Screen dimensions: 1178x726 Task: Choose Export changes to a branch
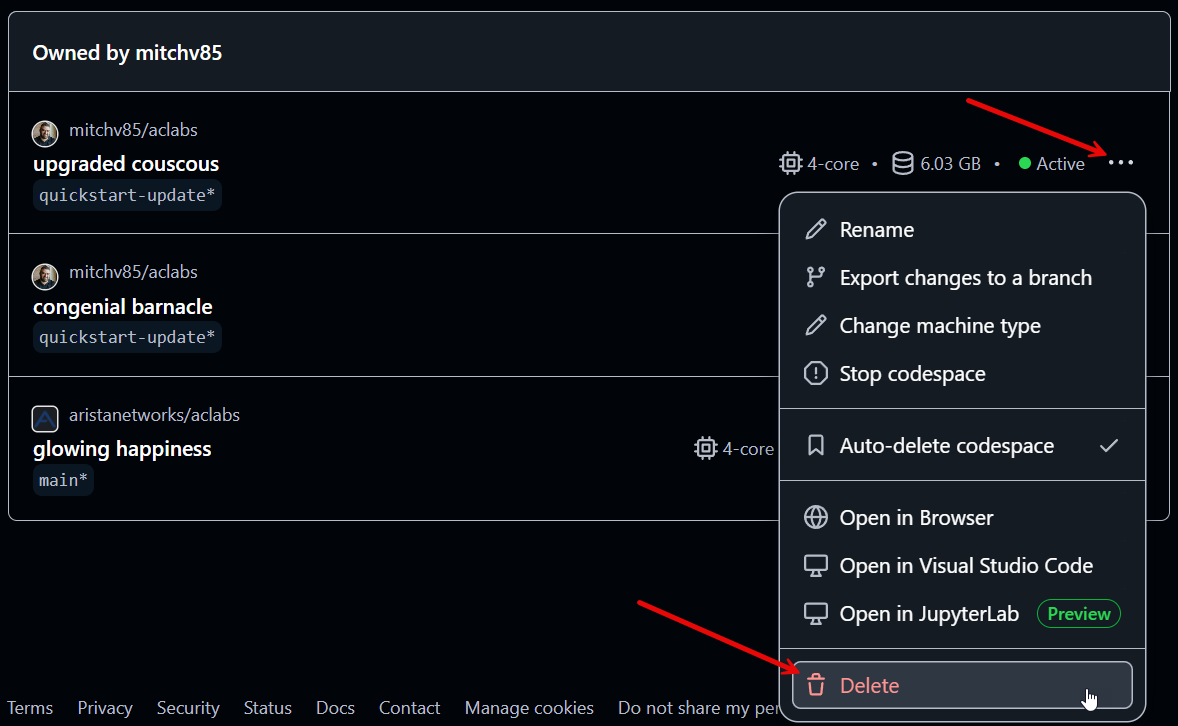(962, 277)
